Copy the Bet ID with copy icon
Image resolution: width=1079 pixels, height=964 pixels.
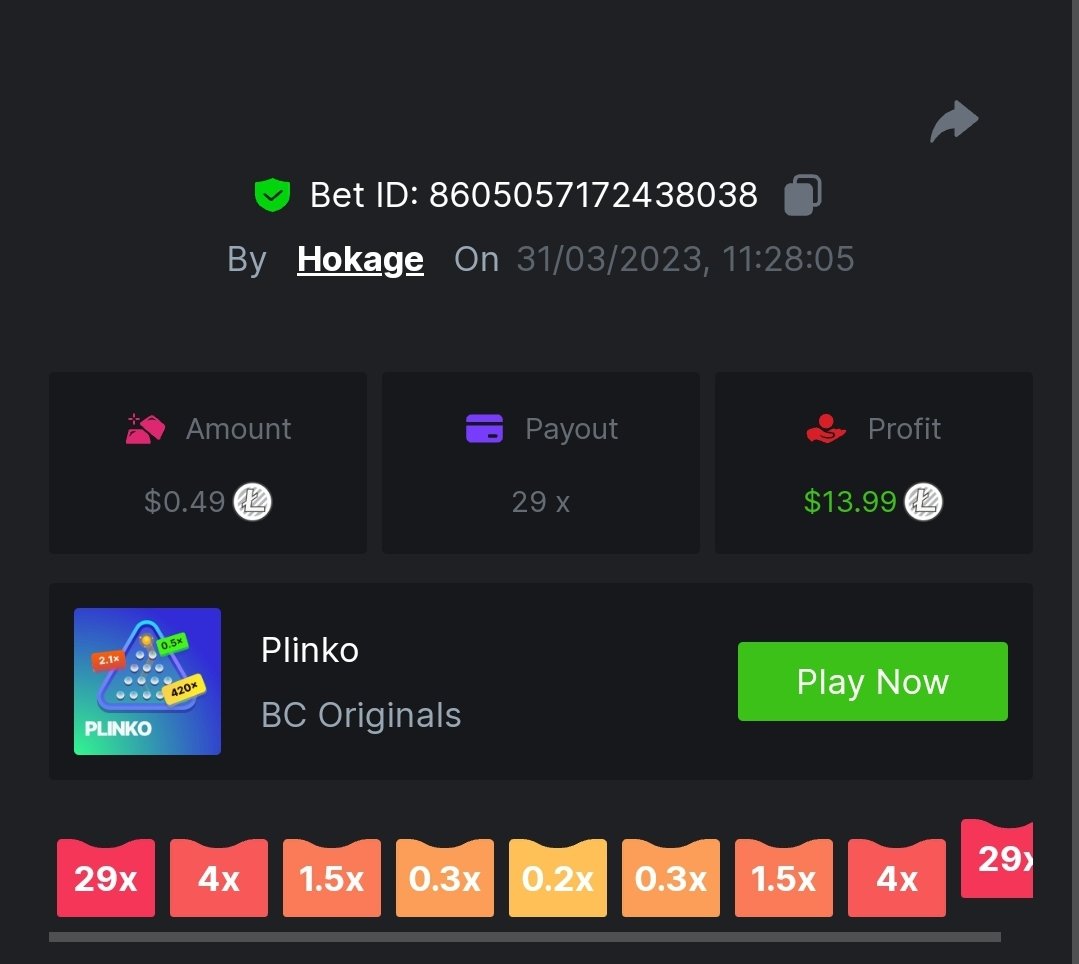(x=802, y=195)
